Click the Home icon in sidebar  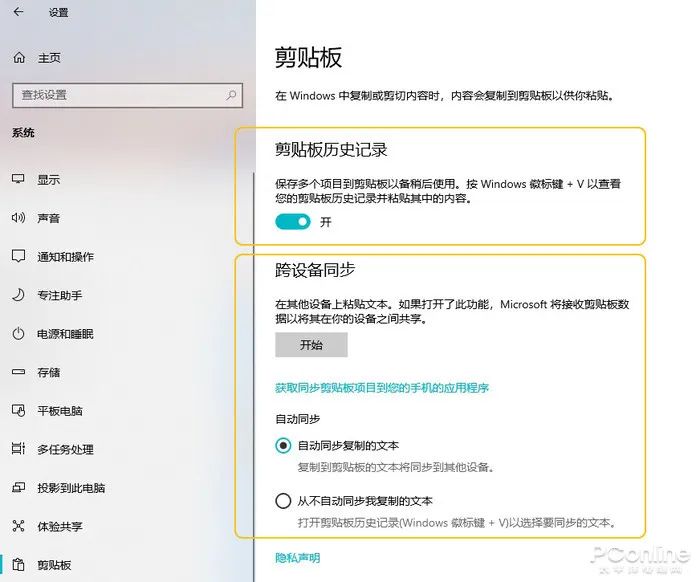pyautogui.click(x=19, y=58)
